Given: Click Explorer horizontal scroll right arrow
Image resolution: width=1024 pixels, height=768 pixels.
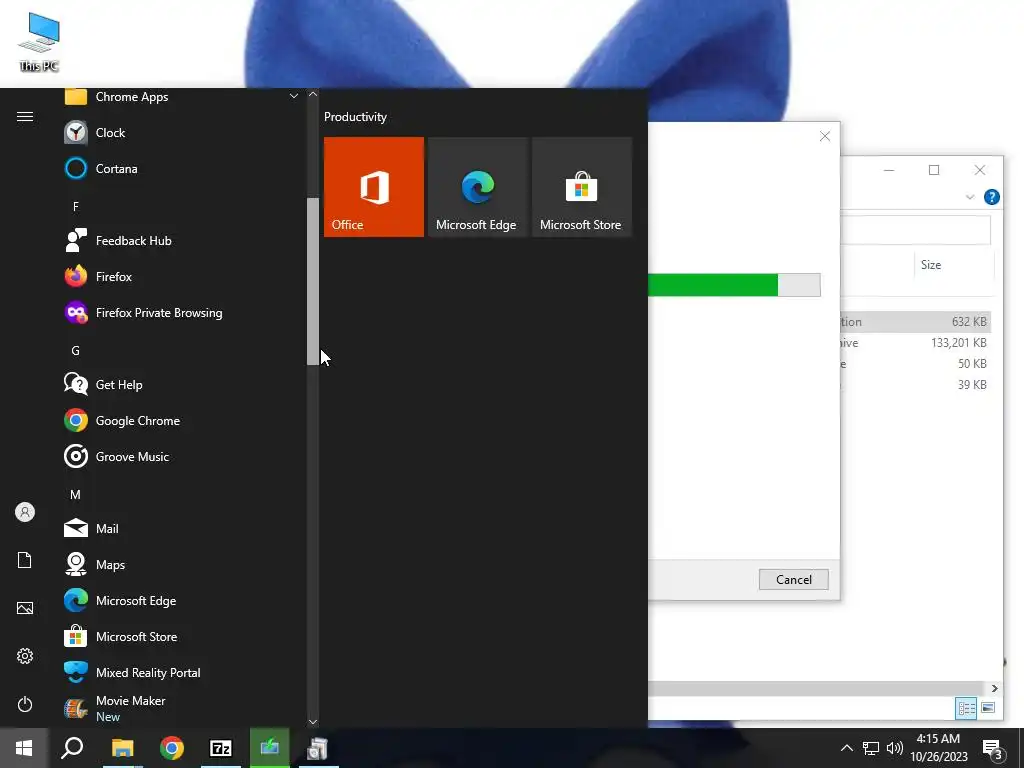Looking at the screenshot, I should [x=995, y=688].
